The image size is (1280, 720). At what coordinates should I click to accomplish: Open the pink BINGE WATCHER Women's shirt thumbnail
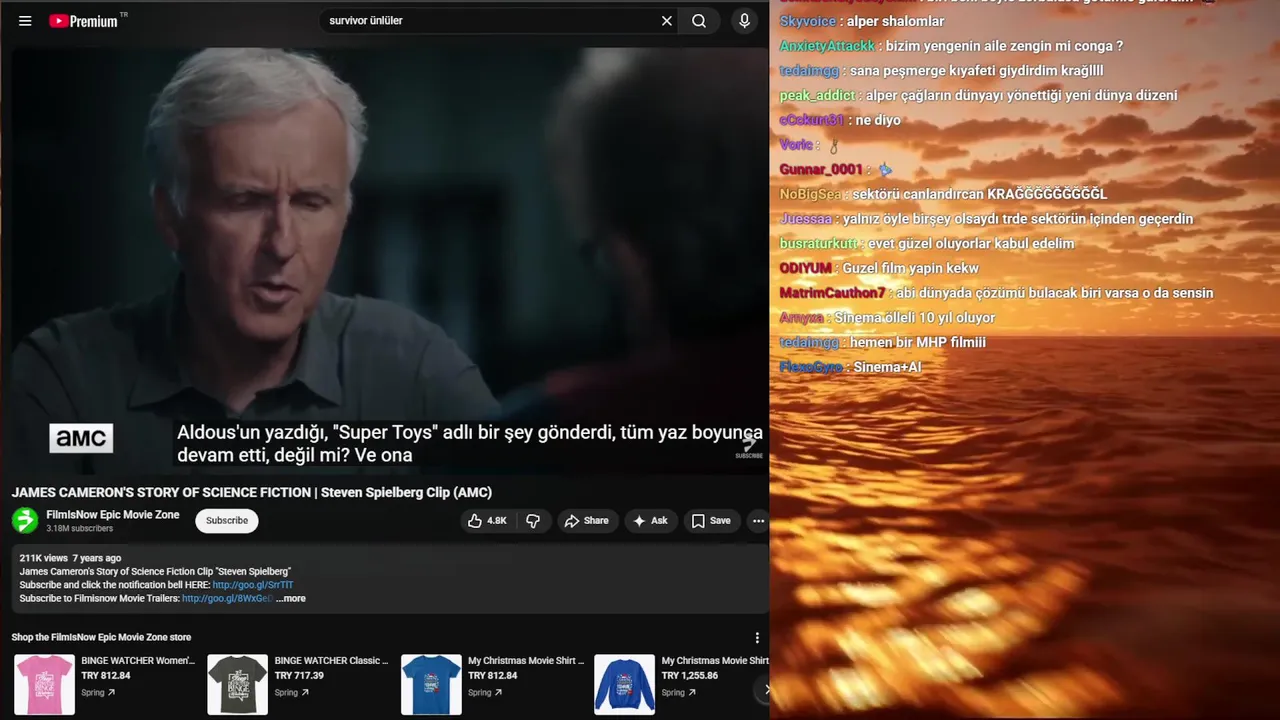click(44, 685)
